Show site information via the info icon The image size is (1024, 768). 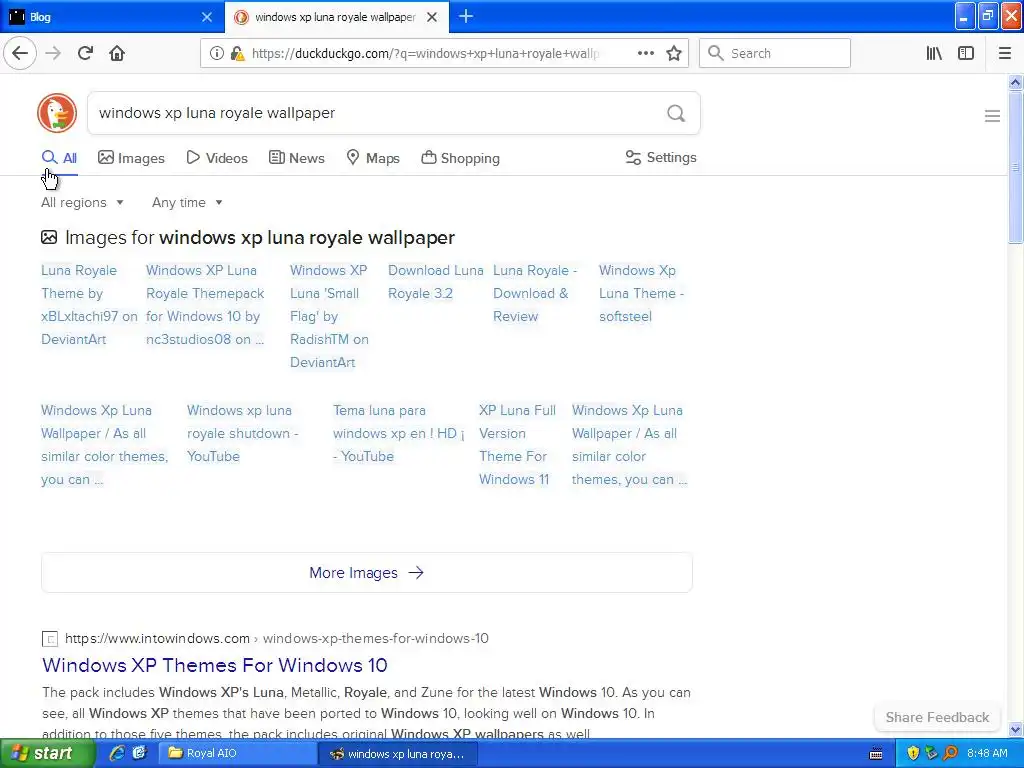click(216, 54)
